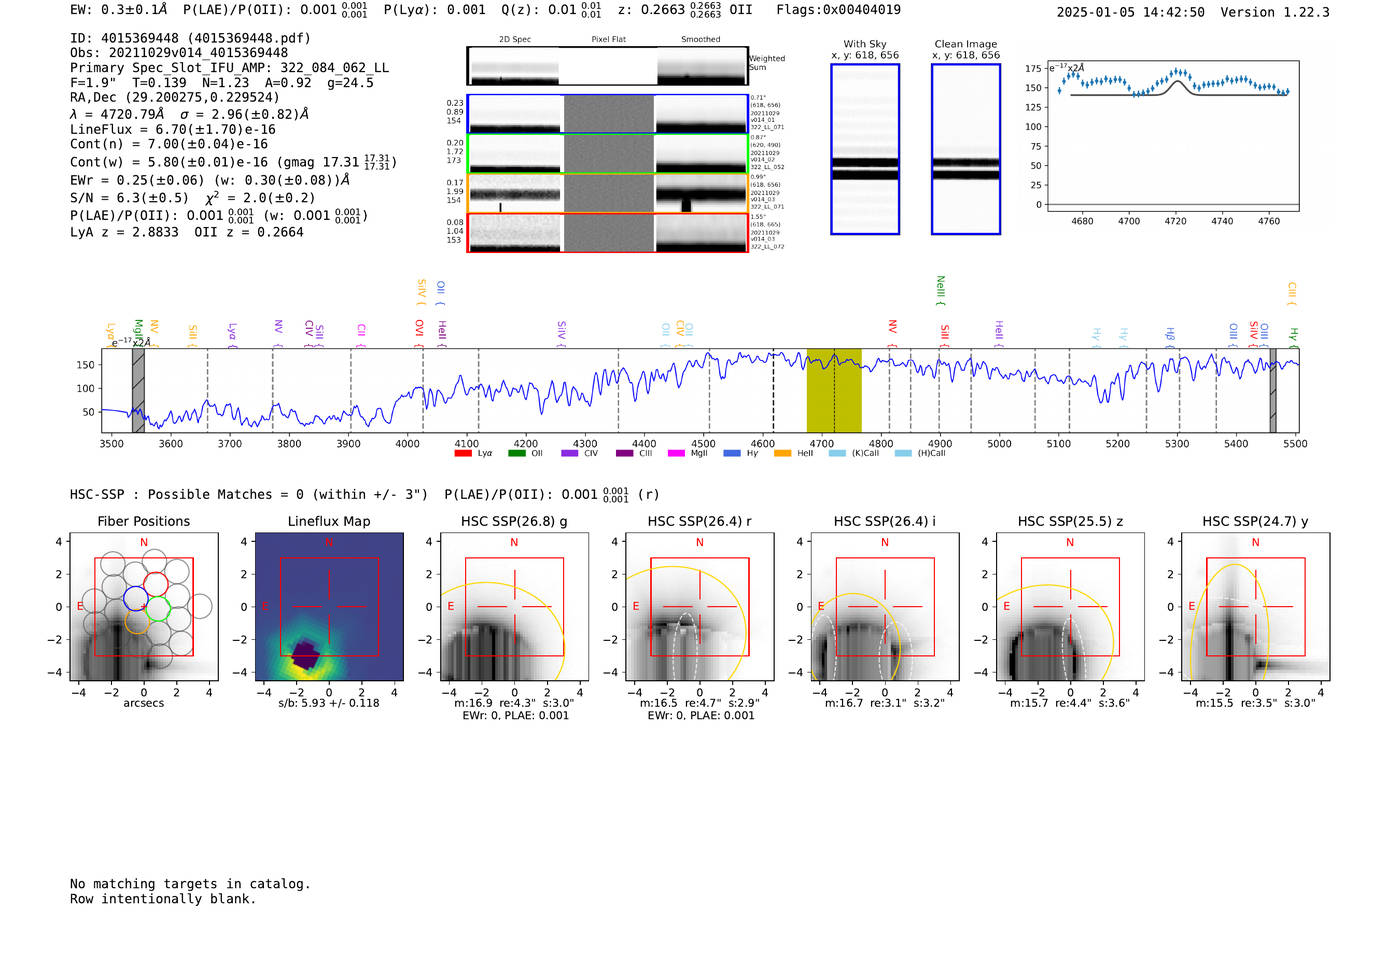Viewport: 1400px width, 953px height.
Task: Click the Cont(n) = 7.00(±0.04)e-16 line
Action: click(x=169, y=145)
